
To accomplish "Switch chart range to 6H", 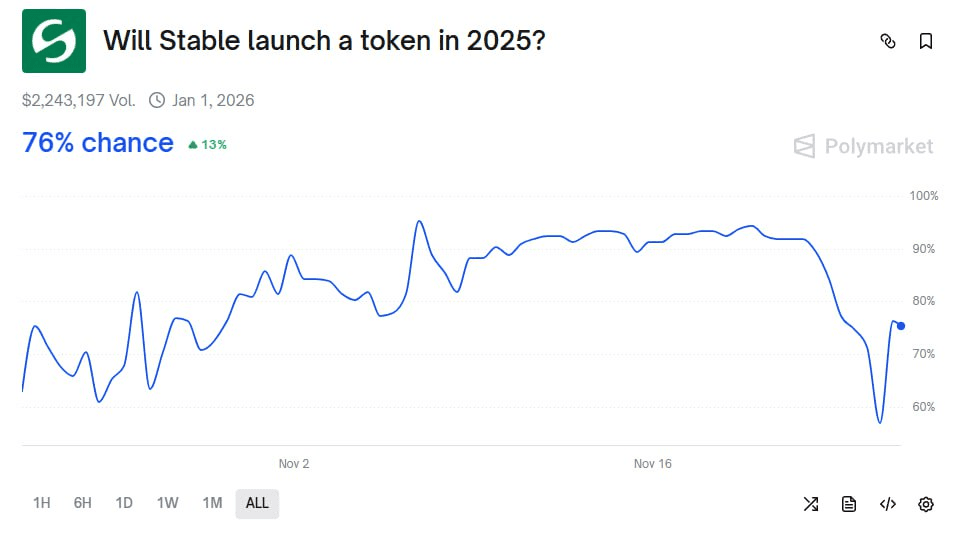I will click(82, 503).
